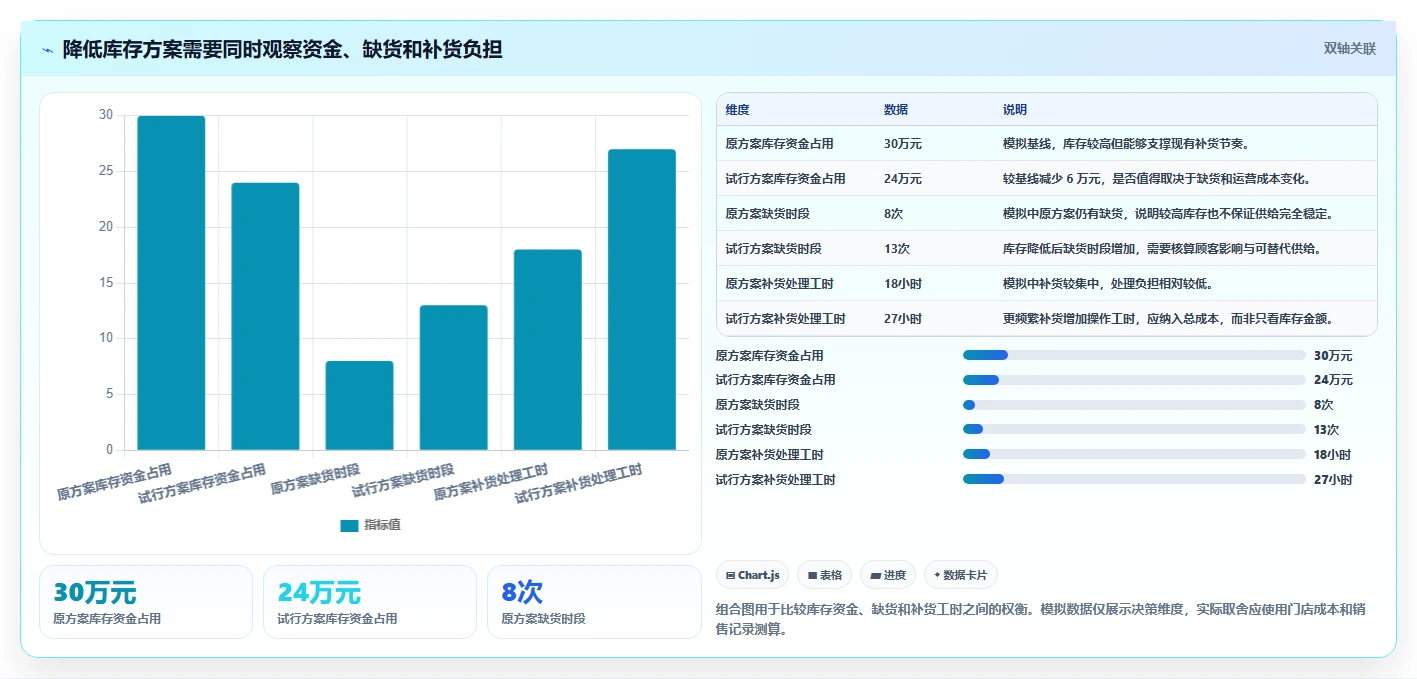Click table value 27小时

903,319
